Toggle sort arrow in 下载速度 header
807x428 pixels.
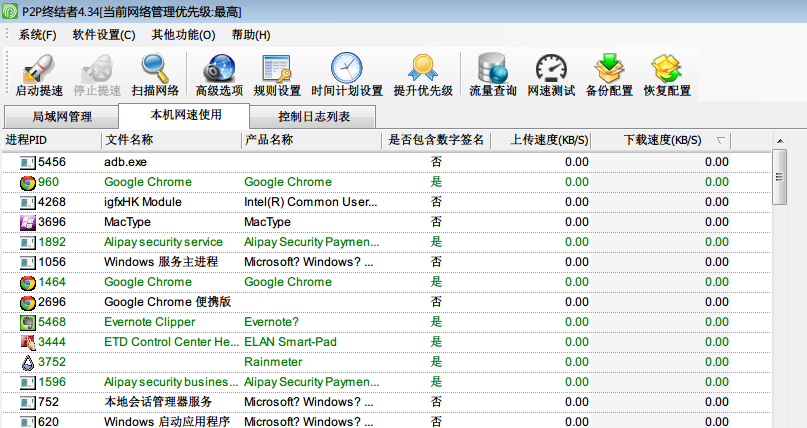click(x=721, y=140)
